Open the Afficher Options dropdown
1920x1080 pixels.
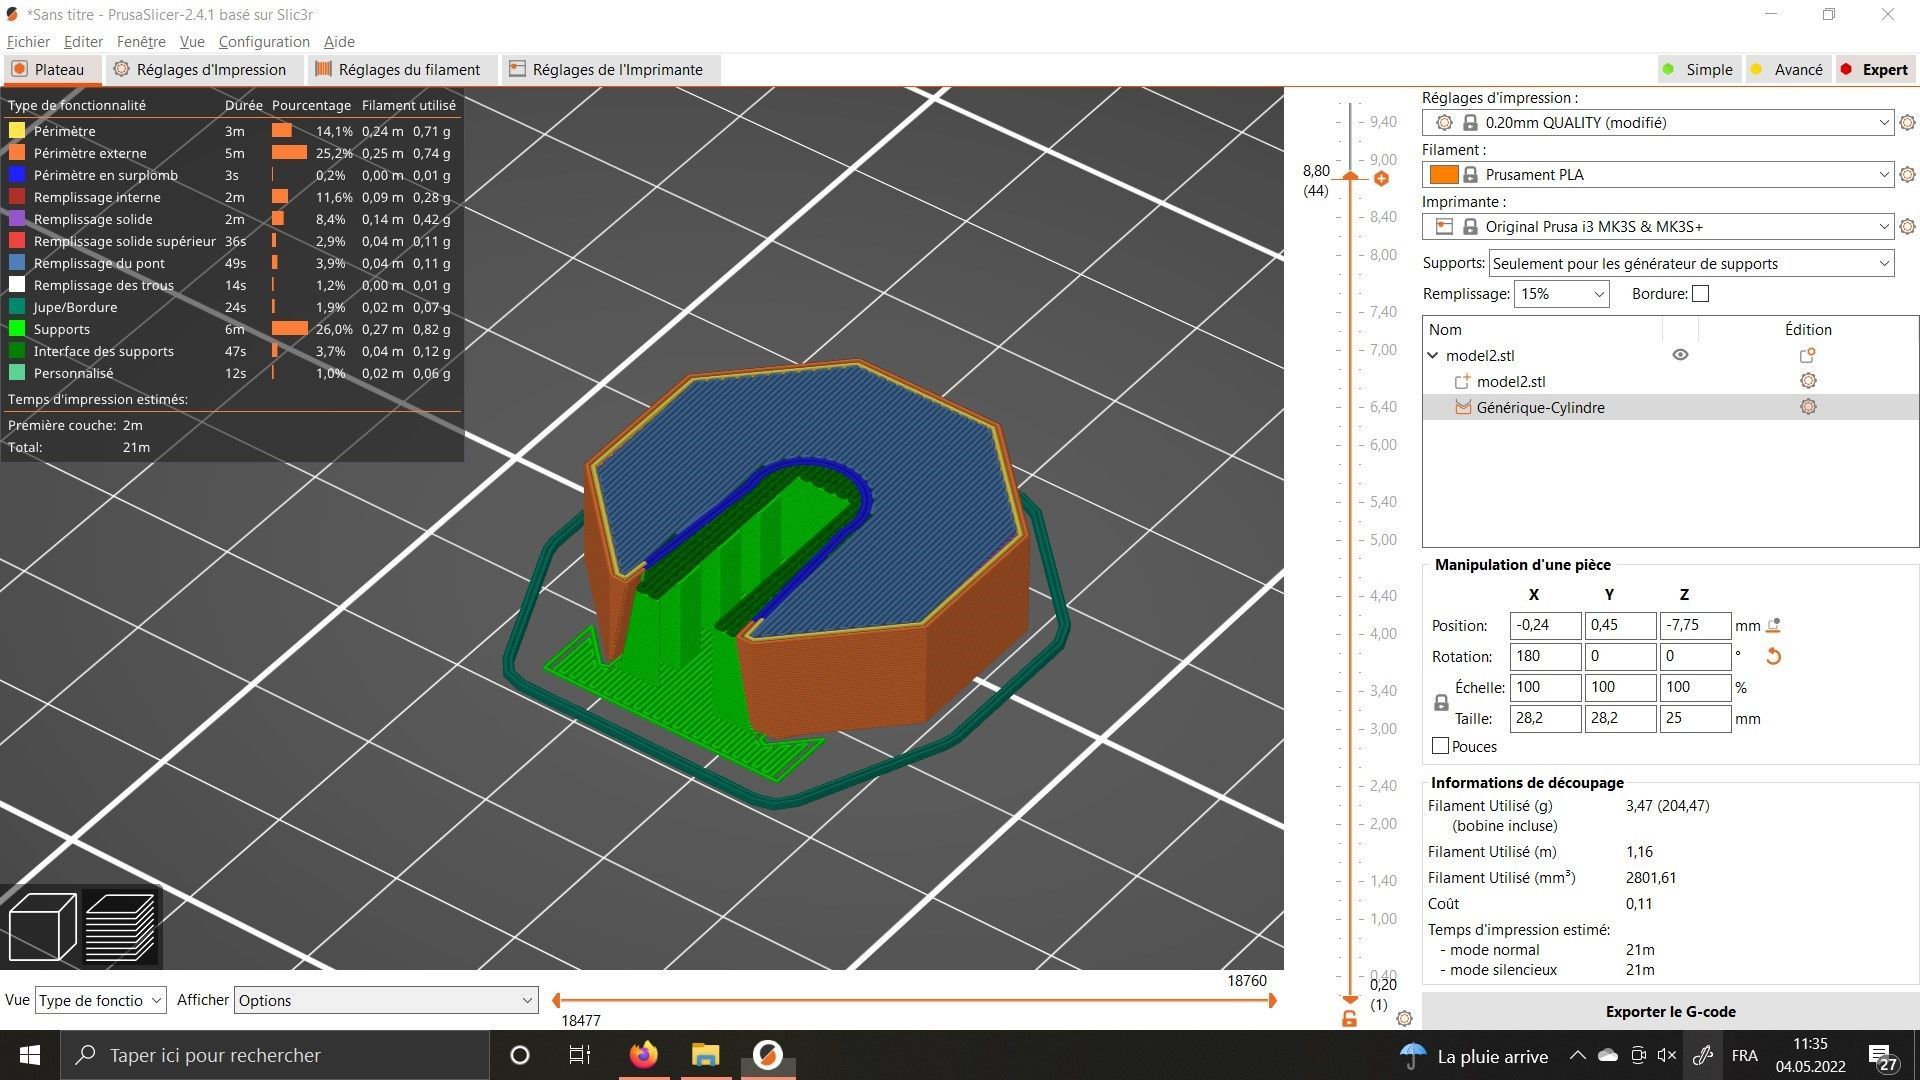[x=386, y=1000]
